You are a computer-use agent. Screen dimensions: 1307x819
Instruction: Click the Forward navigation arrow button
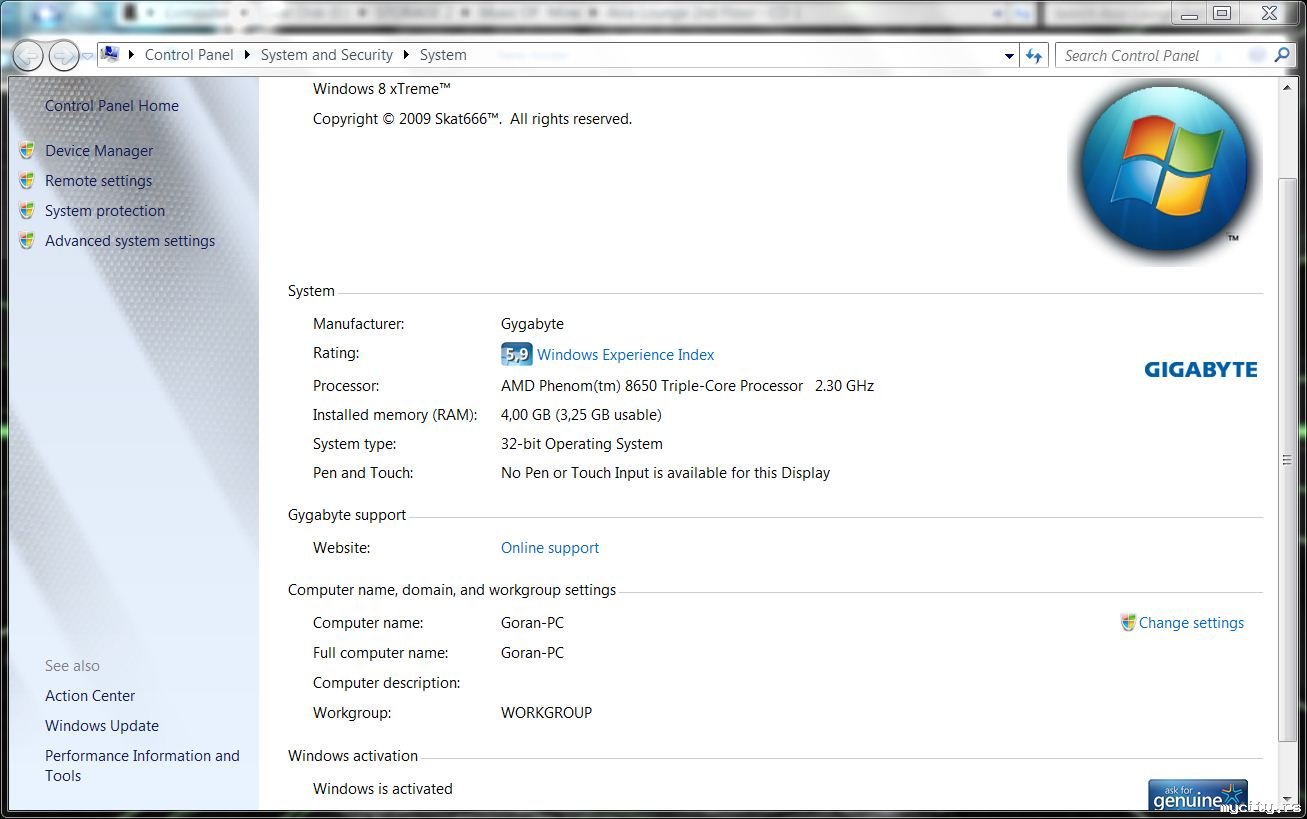64,56
